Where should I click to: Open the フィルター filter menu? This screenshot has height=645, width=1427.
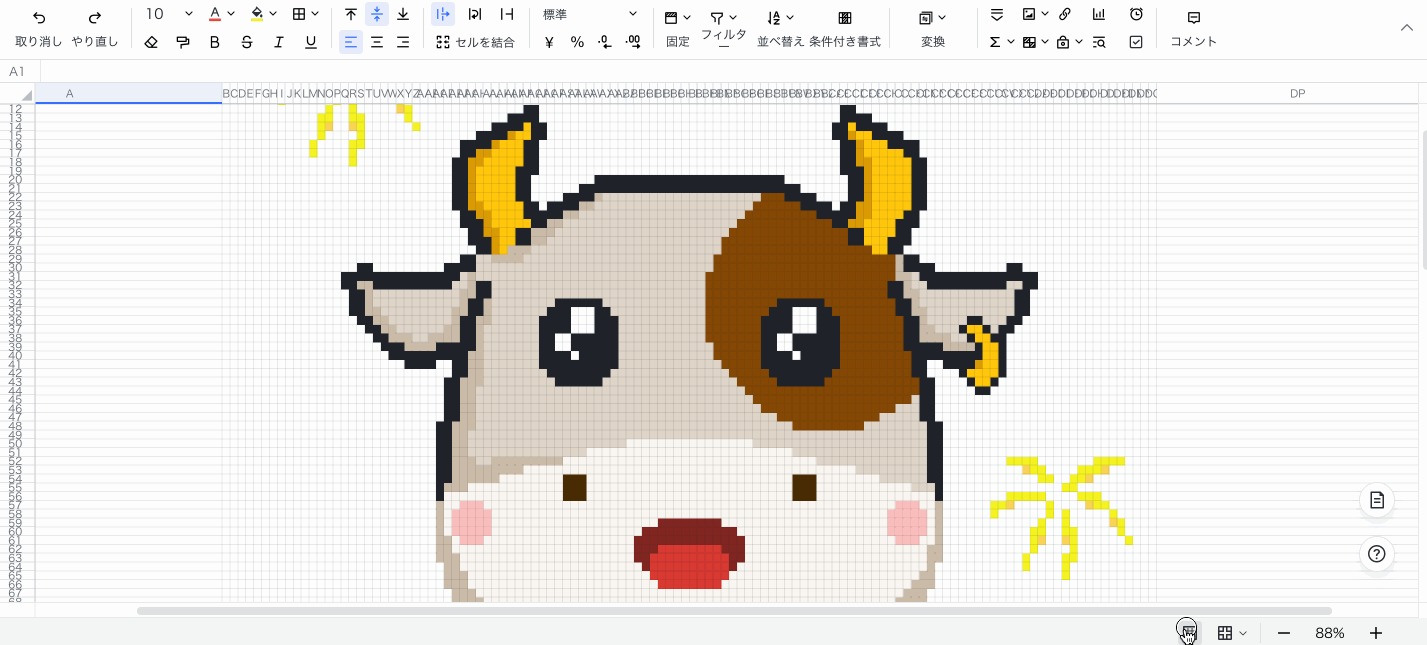(x=724, y=28)
